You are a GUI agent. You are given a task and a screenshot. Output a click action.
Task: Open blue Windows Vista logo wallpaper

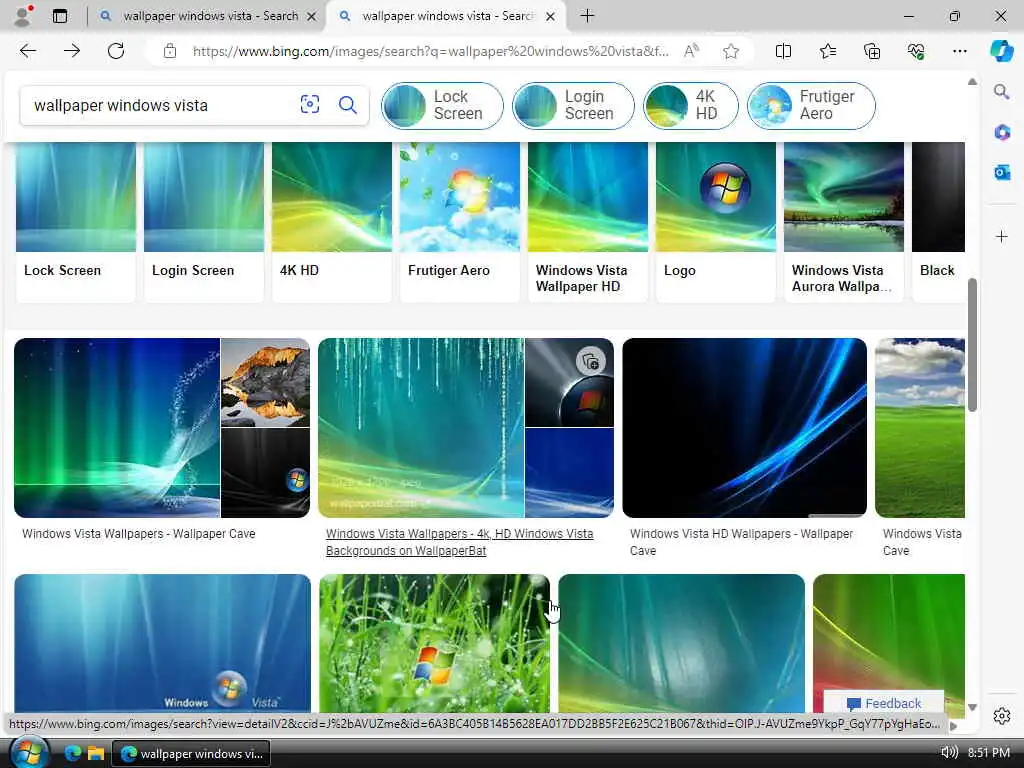(163, 643)
